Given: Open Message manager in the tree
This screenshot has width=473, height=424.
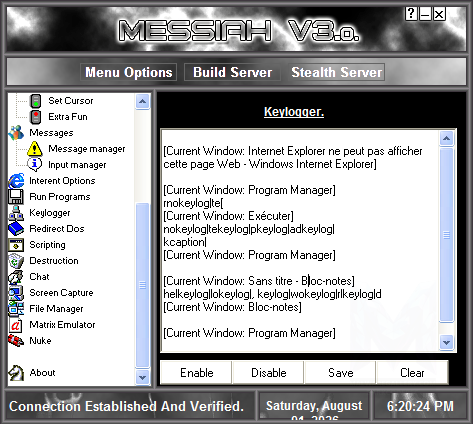Looking at the screenshot, I should (x=87, y=149).
